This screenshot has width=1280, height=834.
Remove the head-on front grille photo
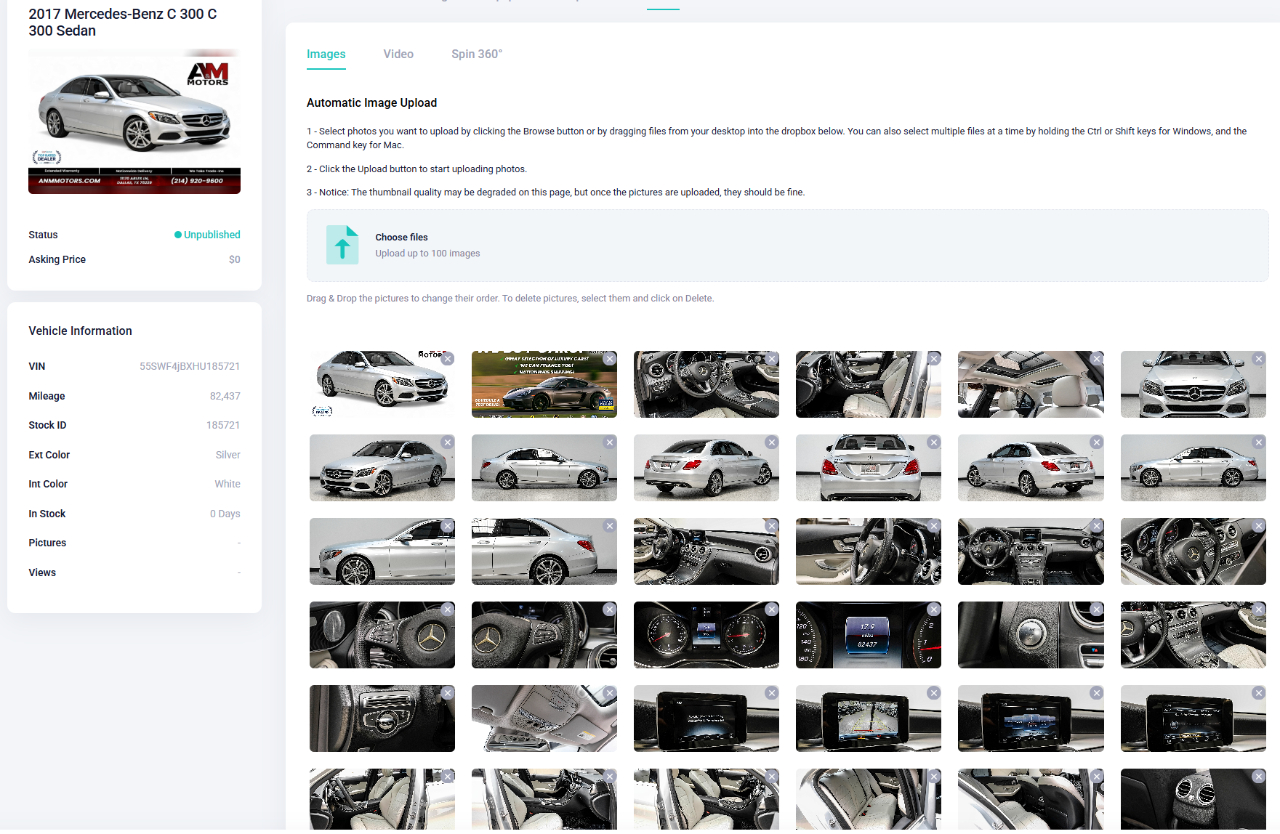click(1259, 359)
